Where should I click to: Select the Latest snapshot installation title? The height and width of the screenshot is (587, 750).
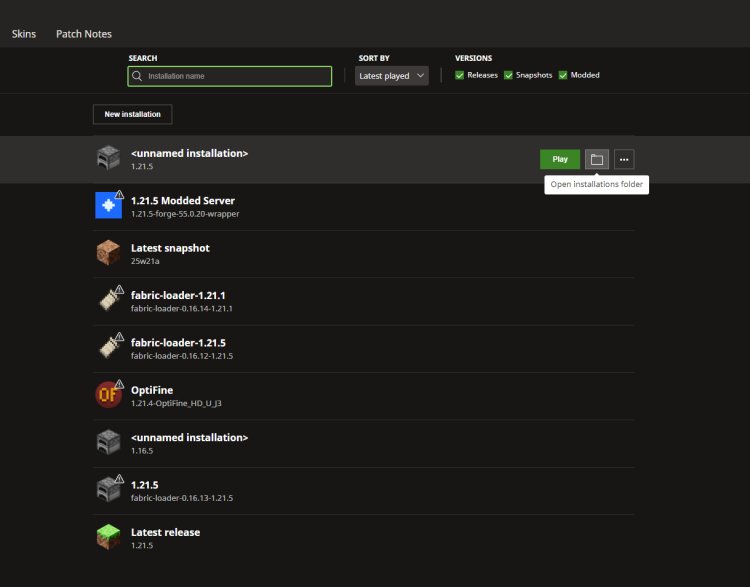170,248
